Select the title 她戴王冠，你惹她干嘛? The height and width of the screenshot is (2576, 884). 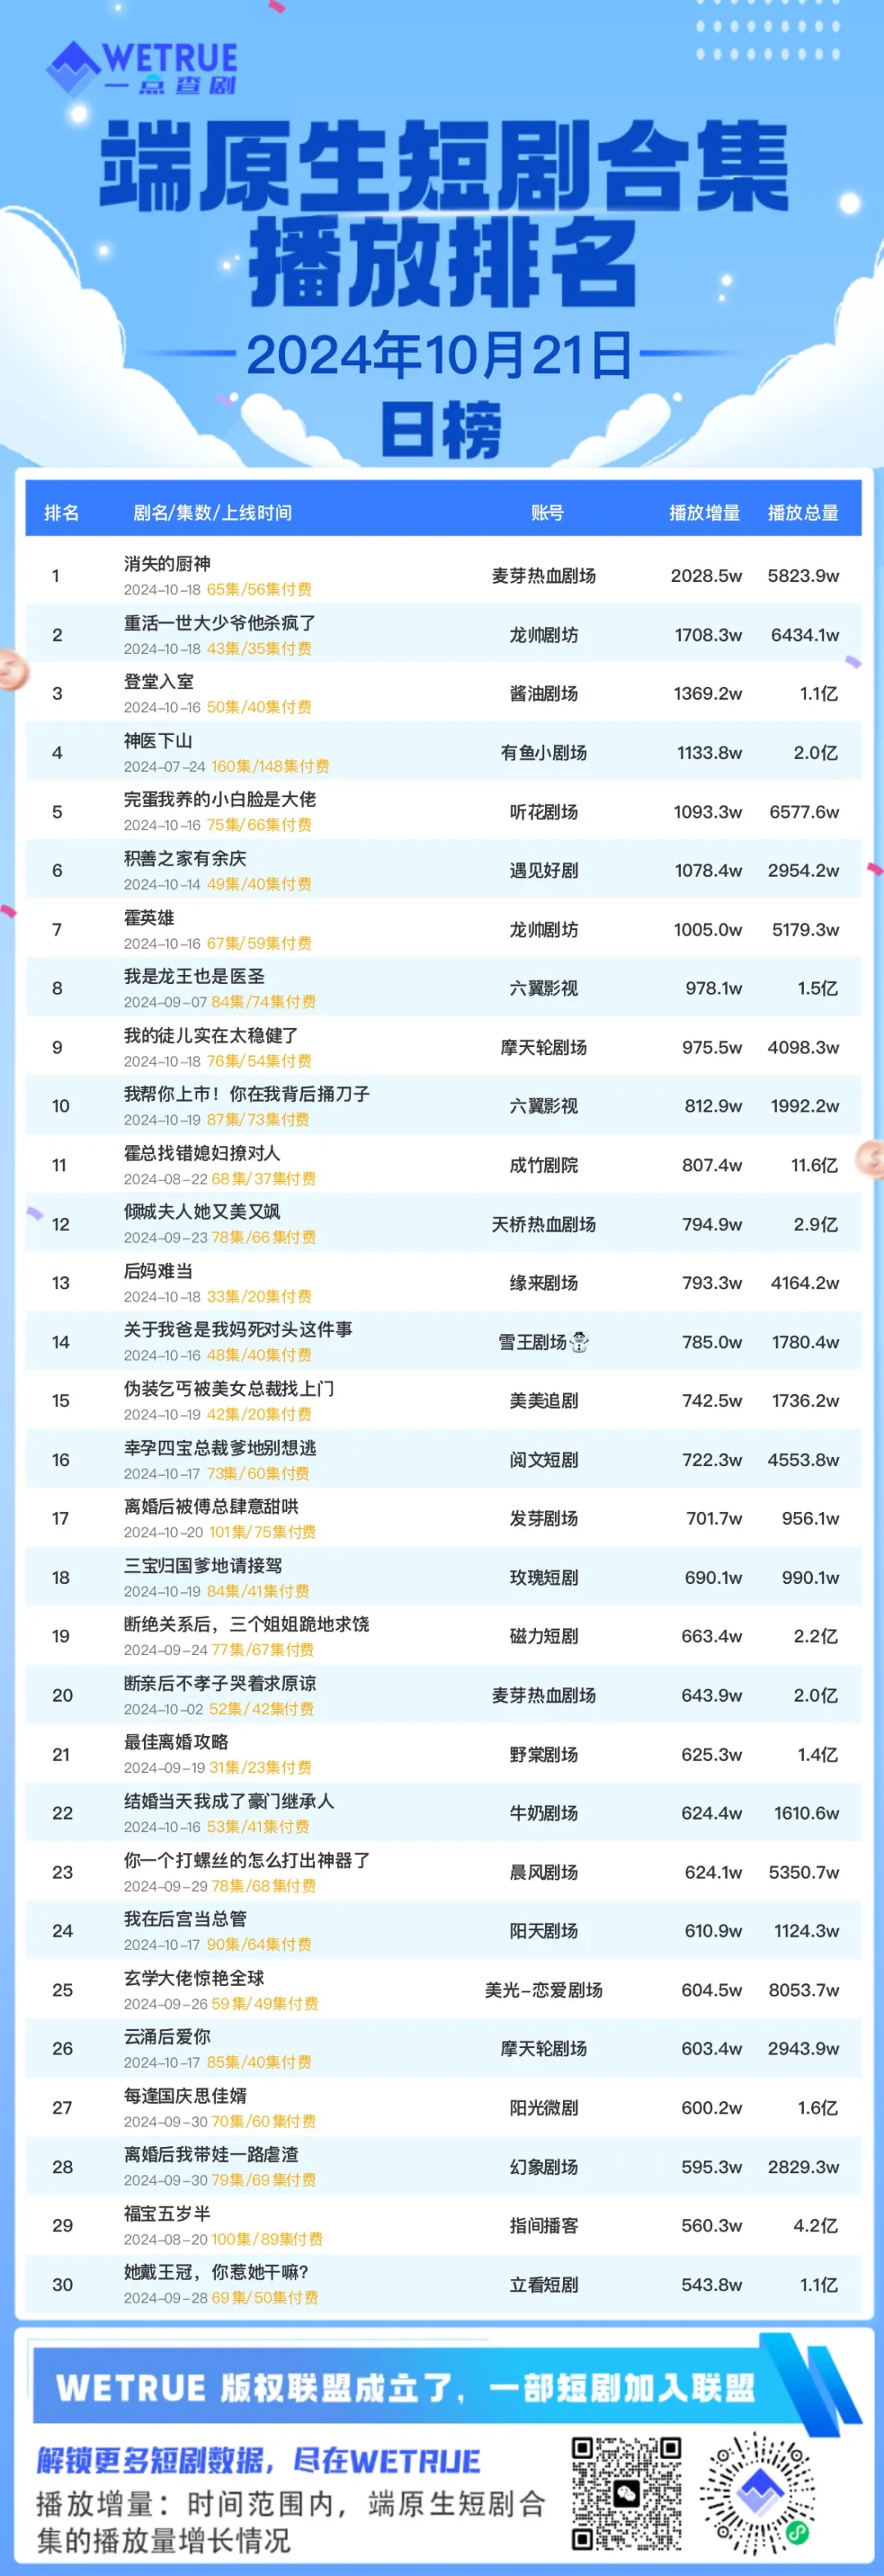pos(216,2272)
